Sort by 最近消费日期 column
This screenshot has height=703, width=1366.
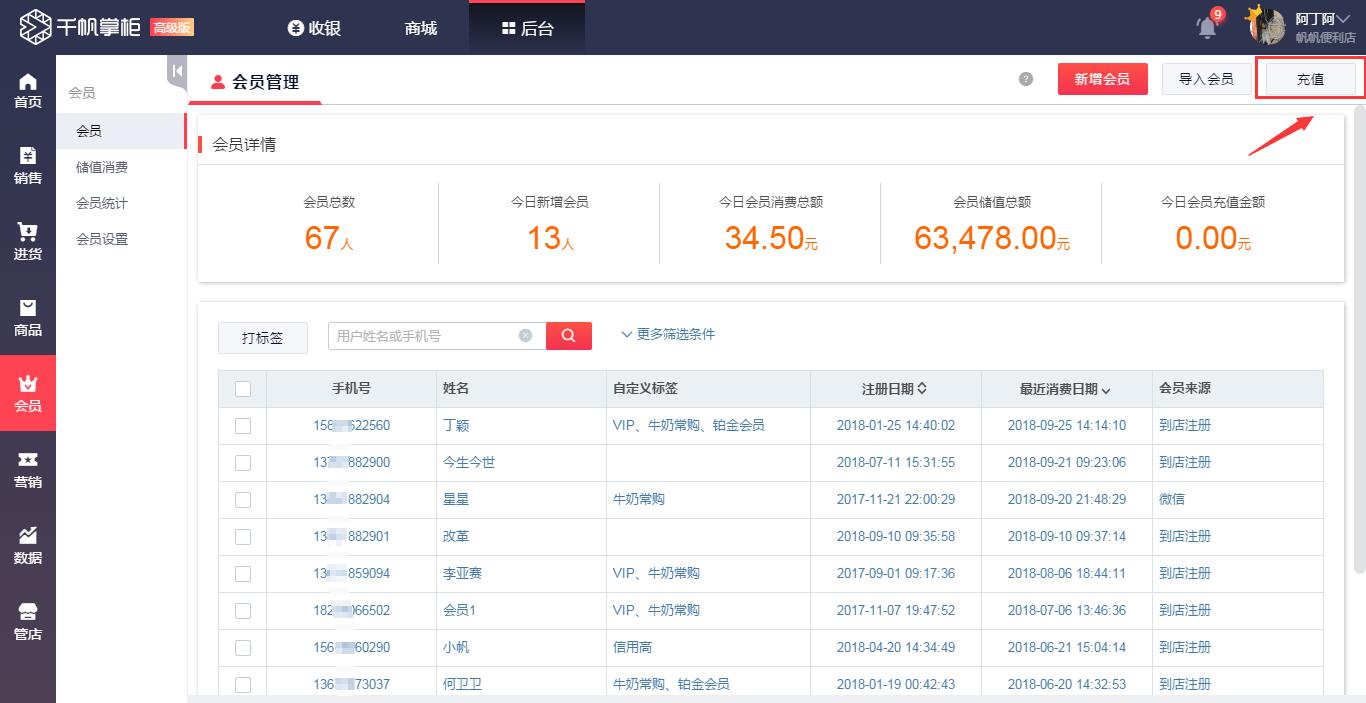tap(1065, 389)
